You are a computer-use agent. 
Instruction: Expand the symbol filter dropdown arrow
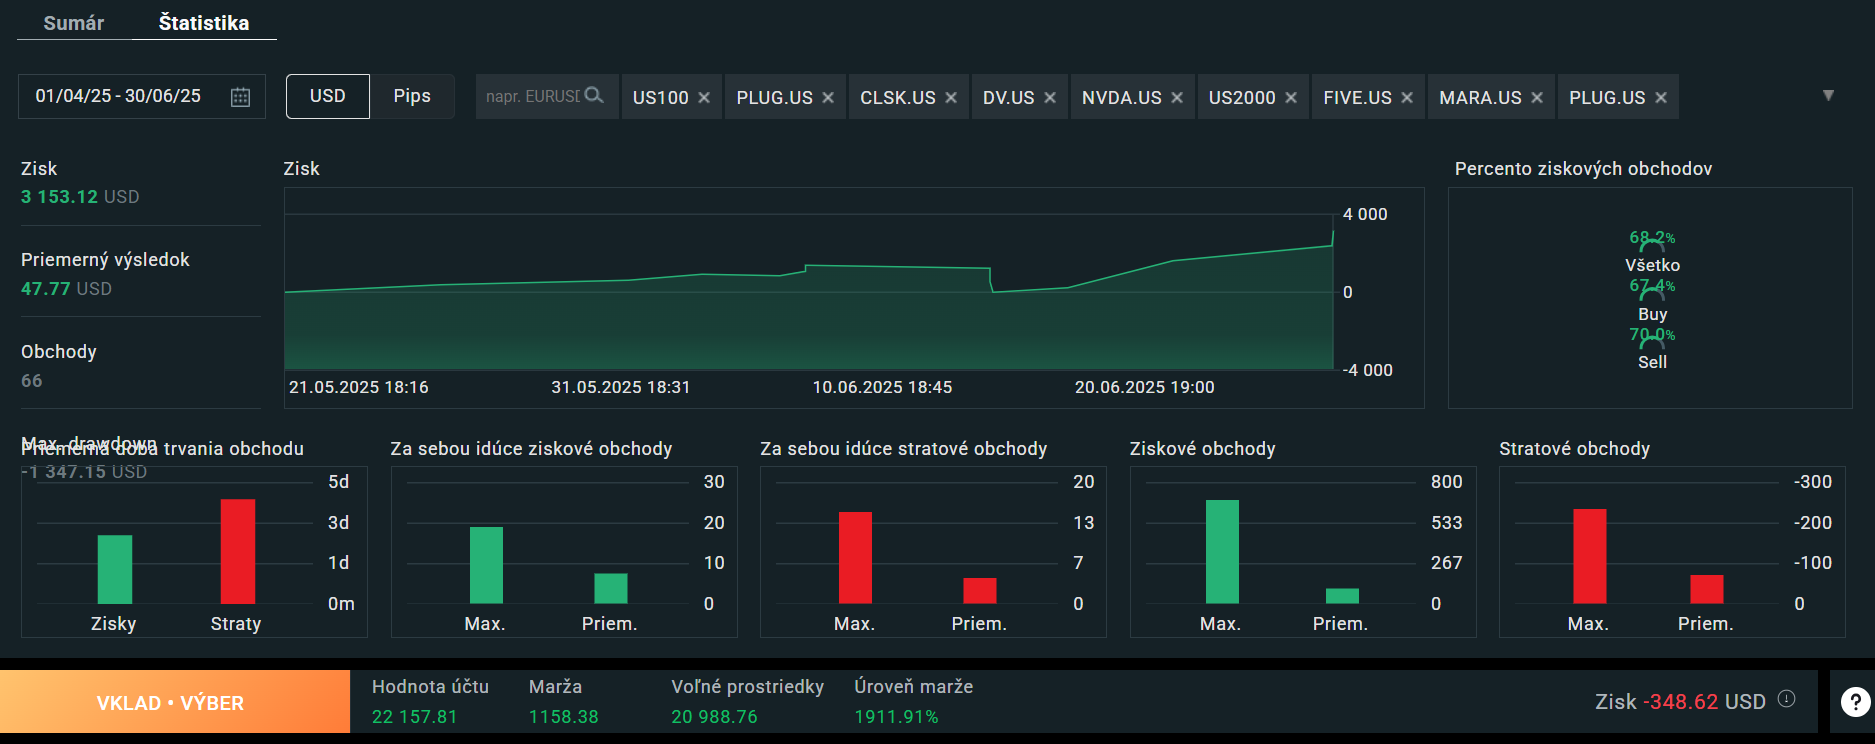pos(1828,96)
